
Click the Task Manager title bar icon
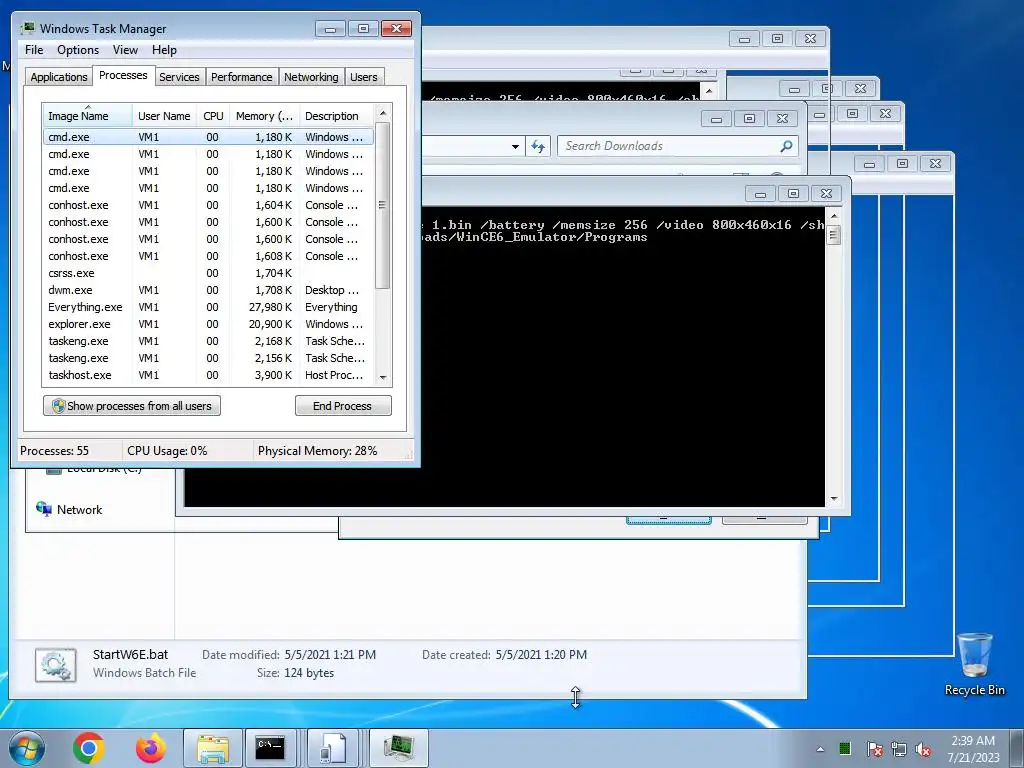[x=27, y=29]
